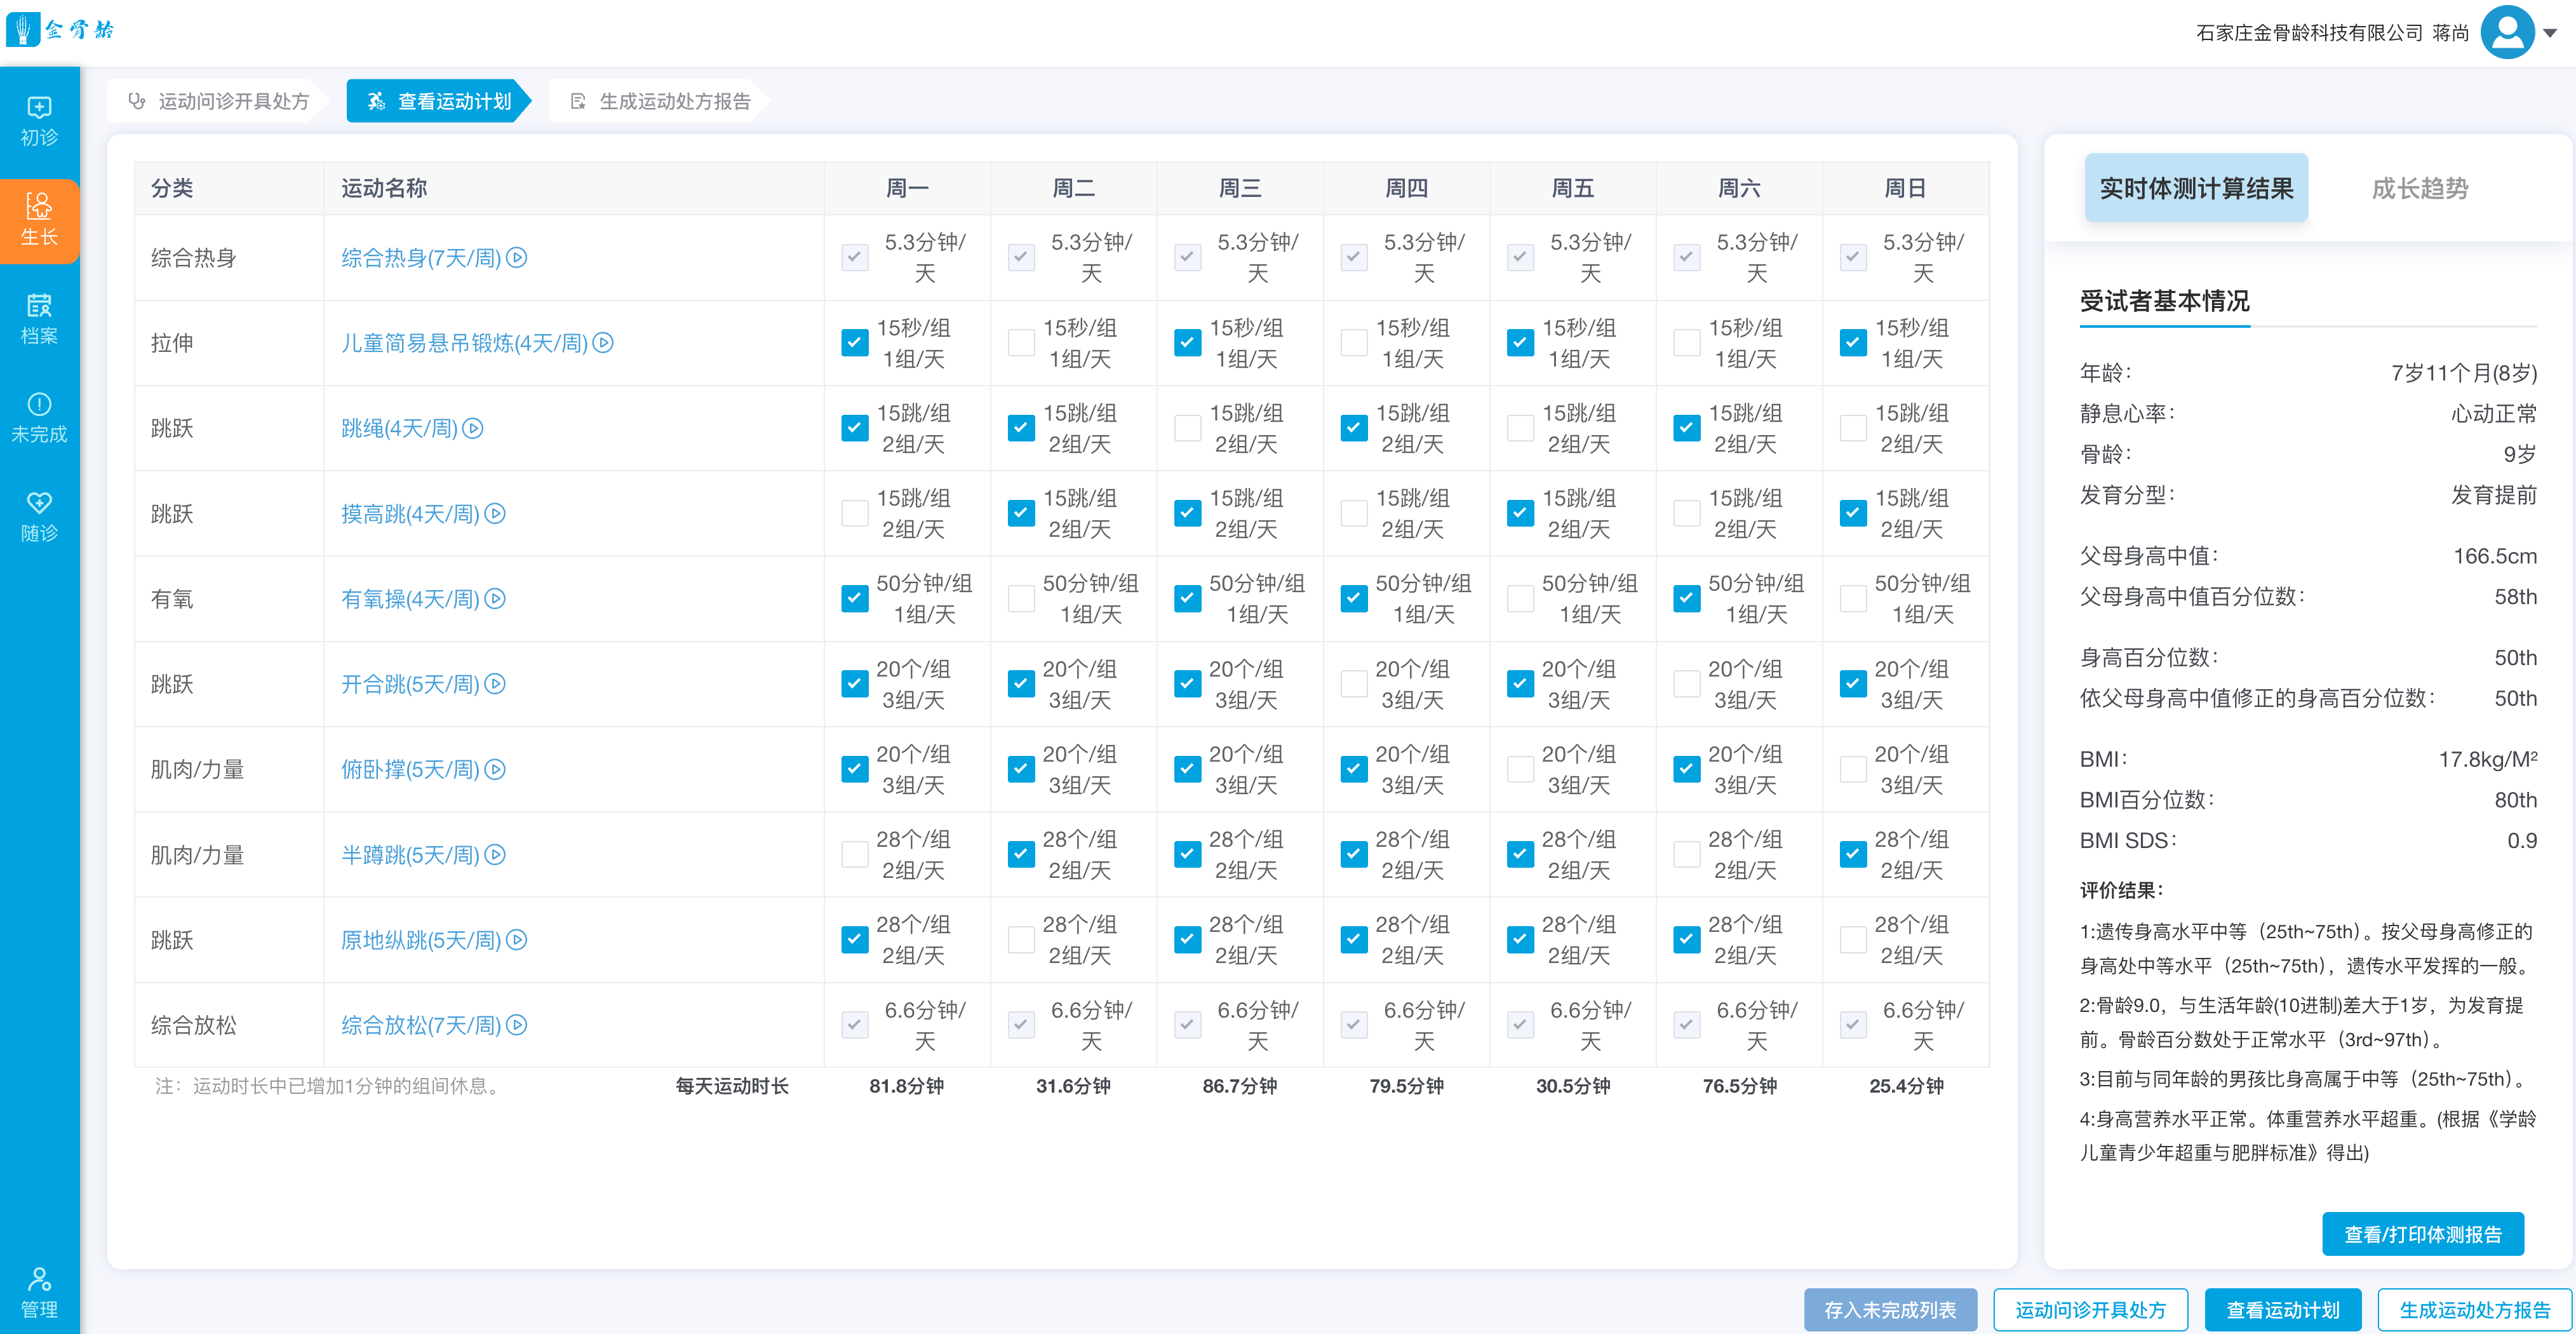Check 摸高跳 on 周一

854,514
